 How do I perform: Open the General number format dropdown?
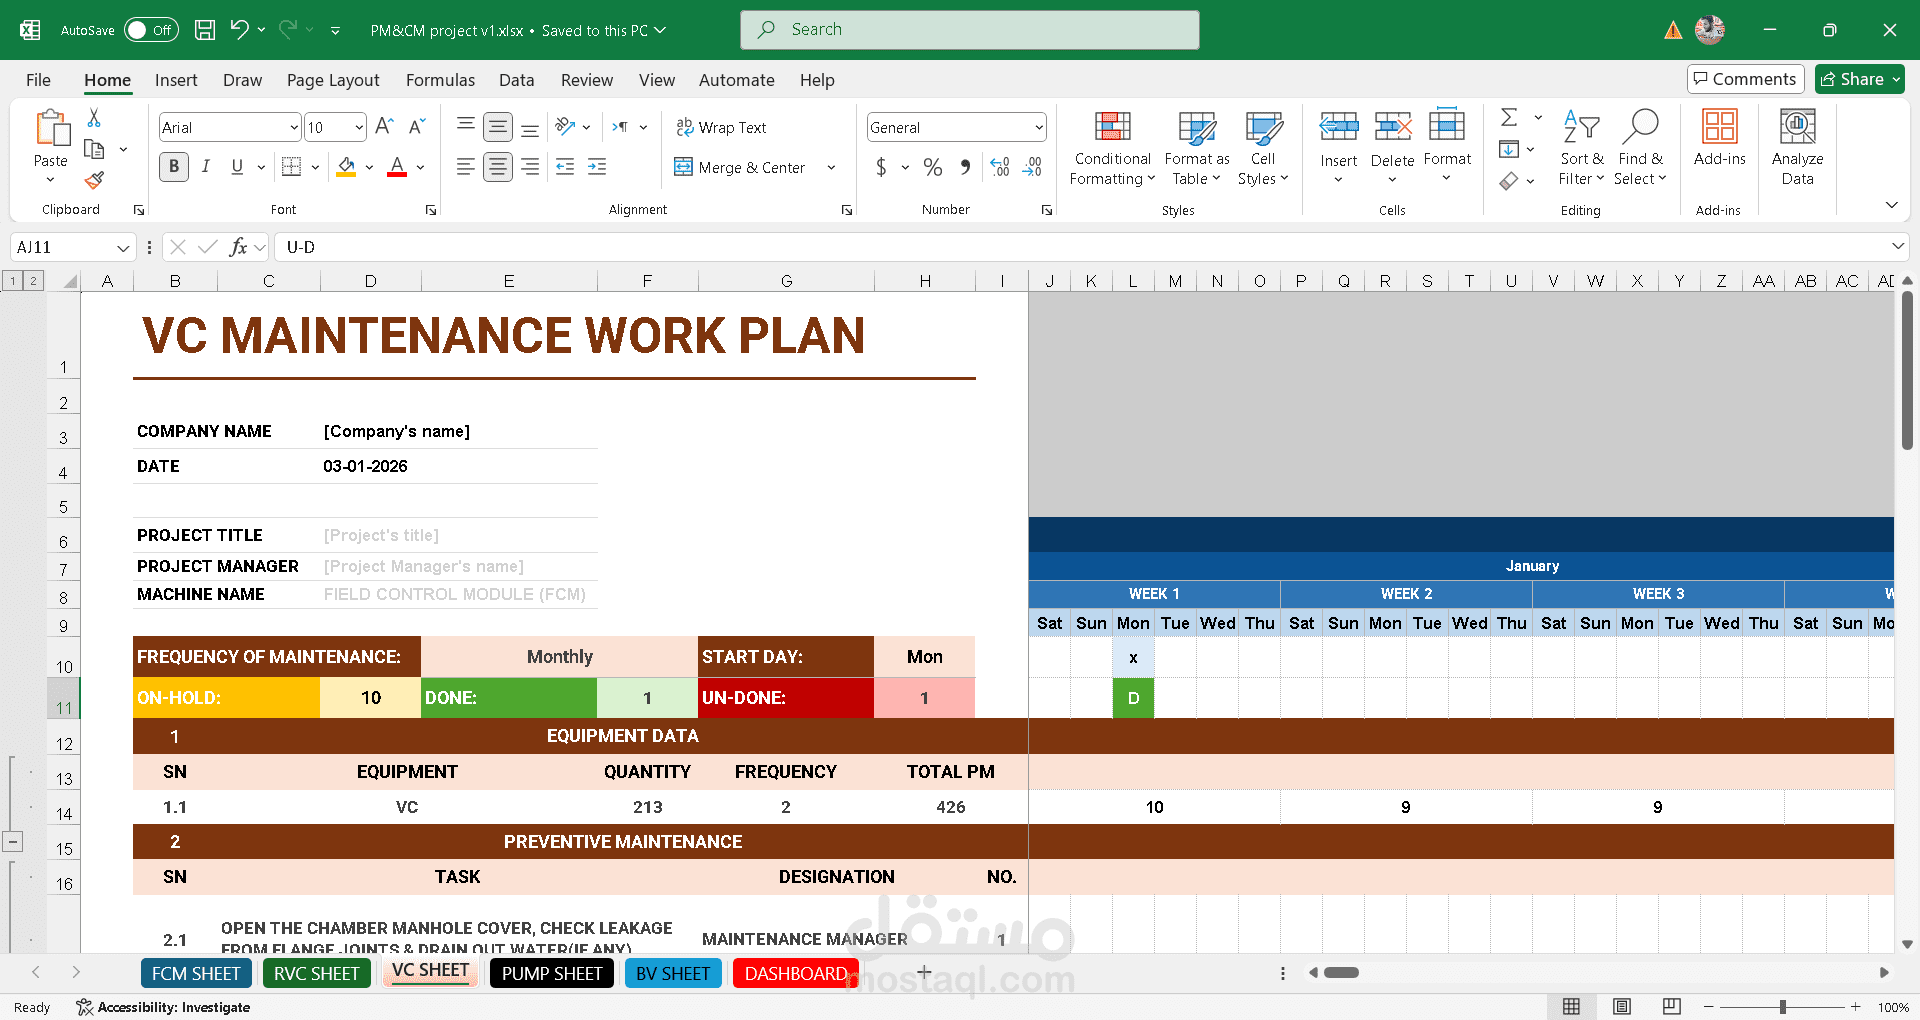pos(1039,127)
